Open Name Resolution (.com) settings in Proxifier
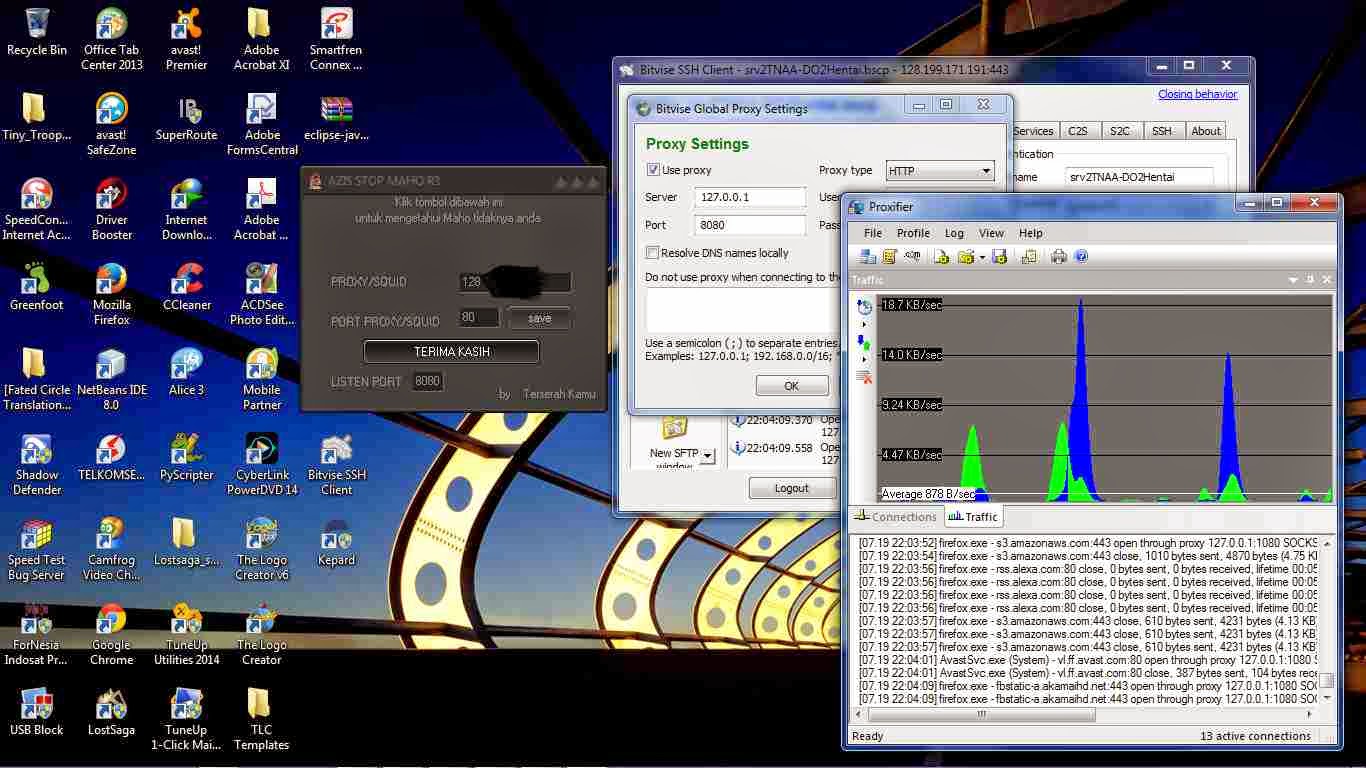The image size is (1366, 768). [x=912, y=257]
